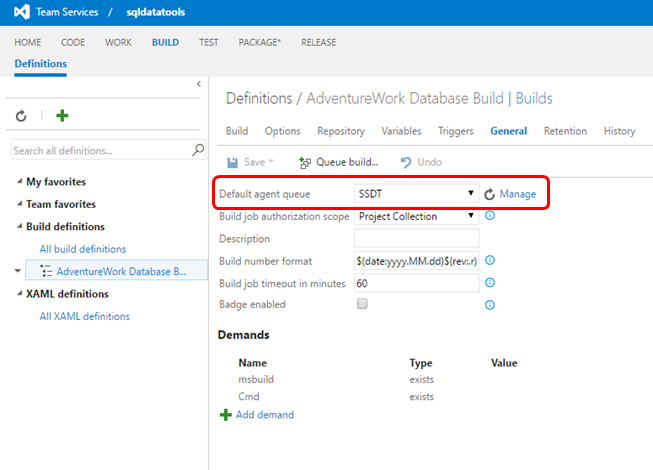653x470 pixels.
Task: Collapse the left pane with chevron
Action: click(199, 84)
